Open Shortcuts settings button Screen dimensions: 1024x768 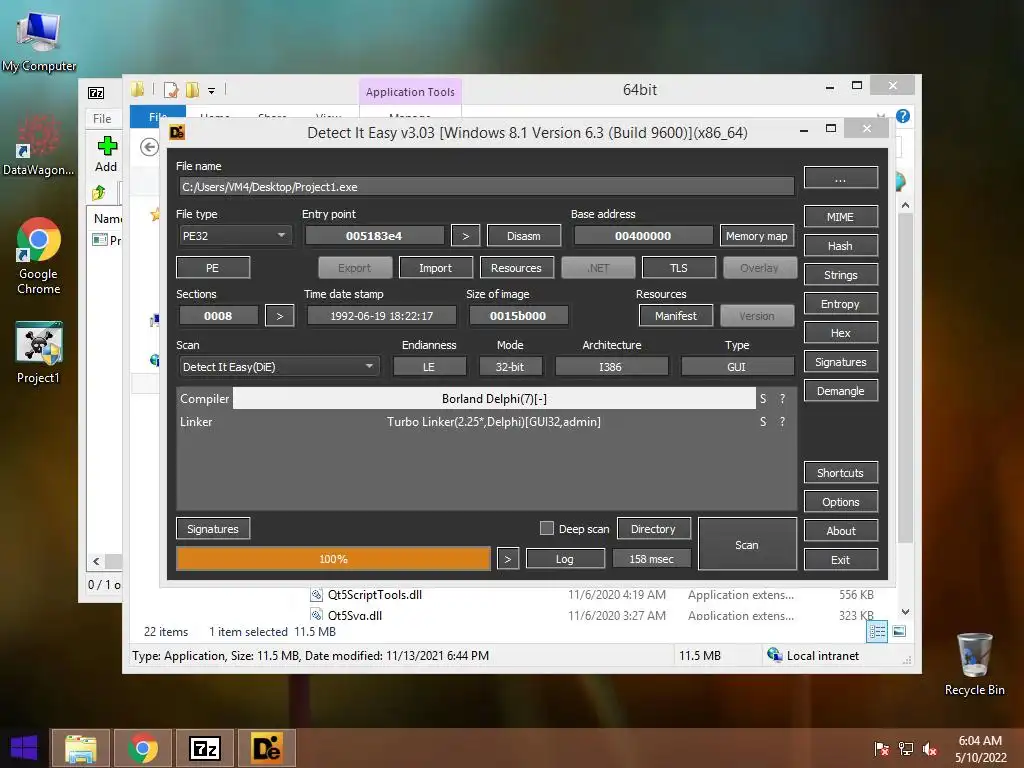coord(840,473)
